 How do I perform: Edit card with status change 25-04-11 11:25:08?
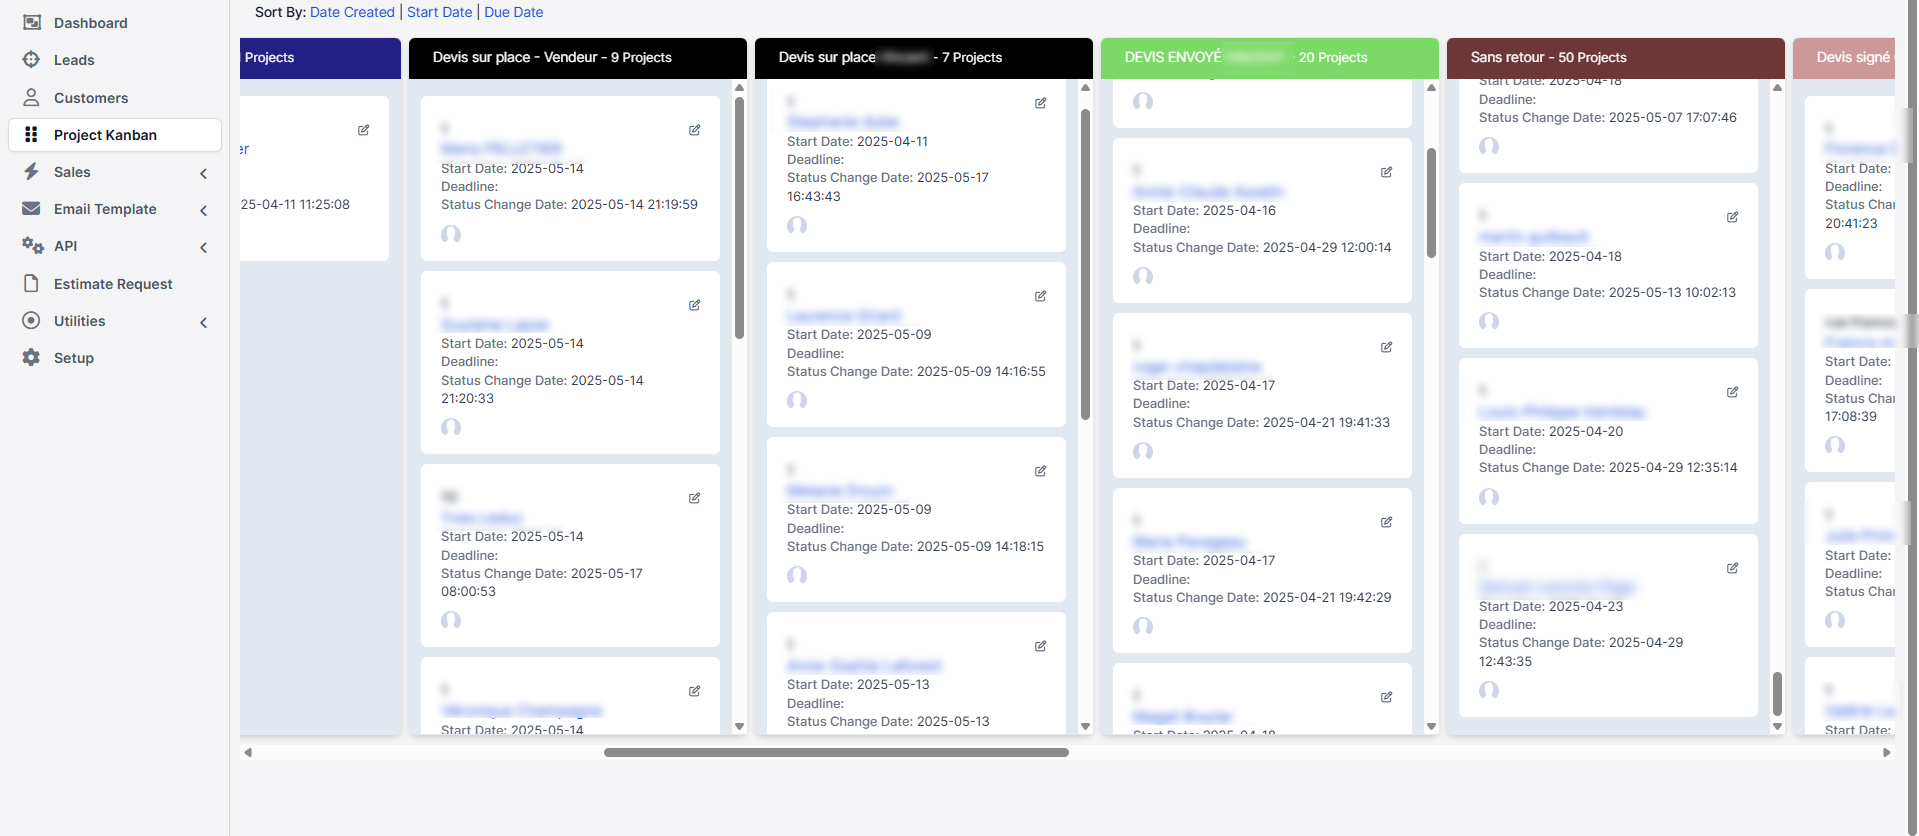coord(364,130)
